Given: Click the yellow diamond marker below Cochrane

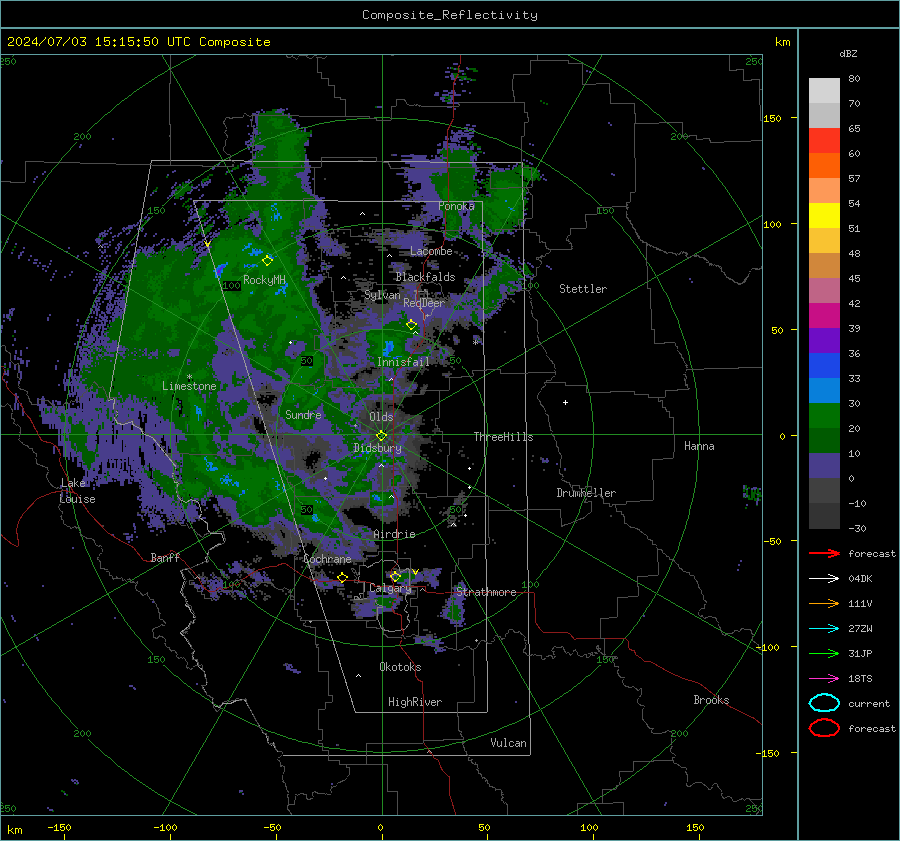Looking at the screenshot, I should tap(342, 577).
